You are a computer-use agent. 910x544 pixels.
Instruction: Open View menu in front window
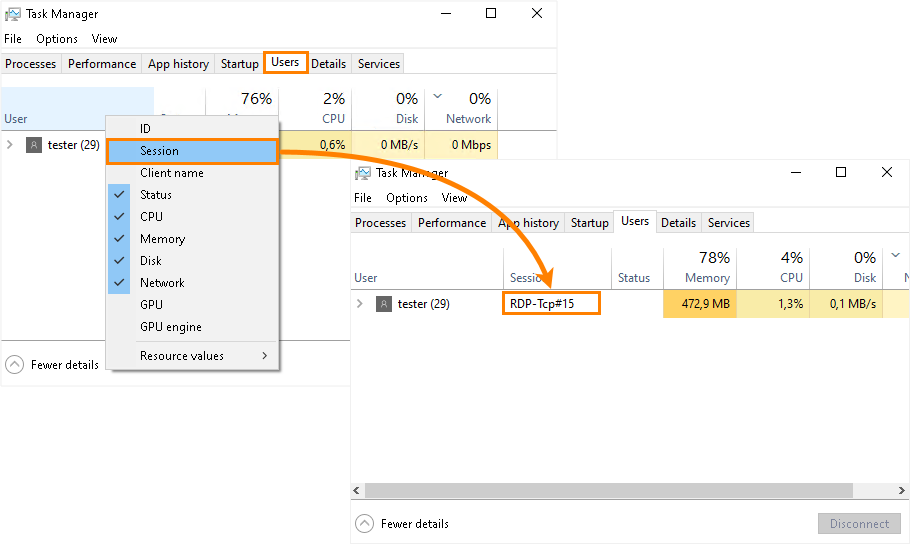coord(454,198)
